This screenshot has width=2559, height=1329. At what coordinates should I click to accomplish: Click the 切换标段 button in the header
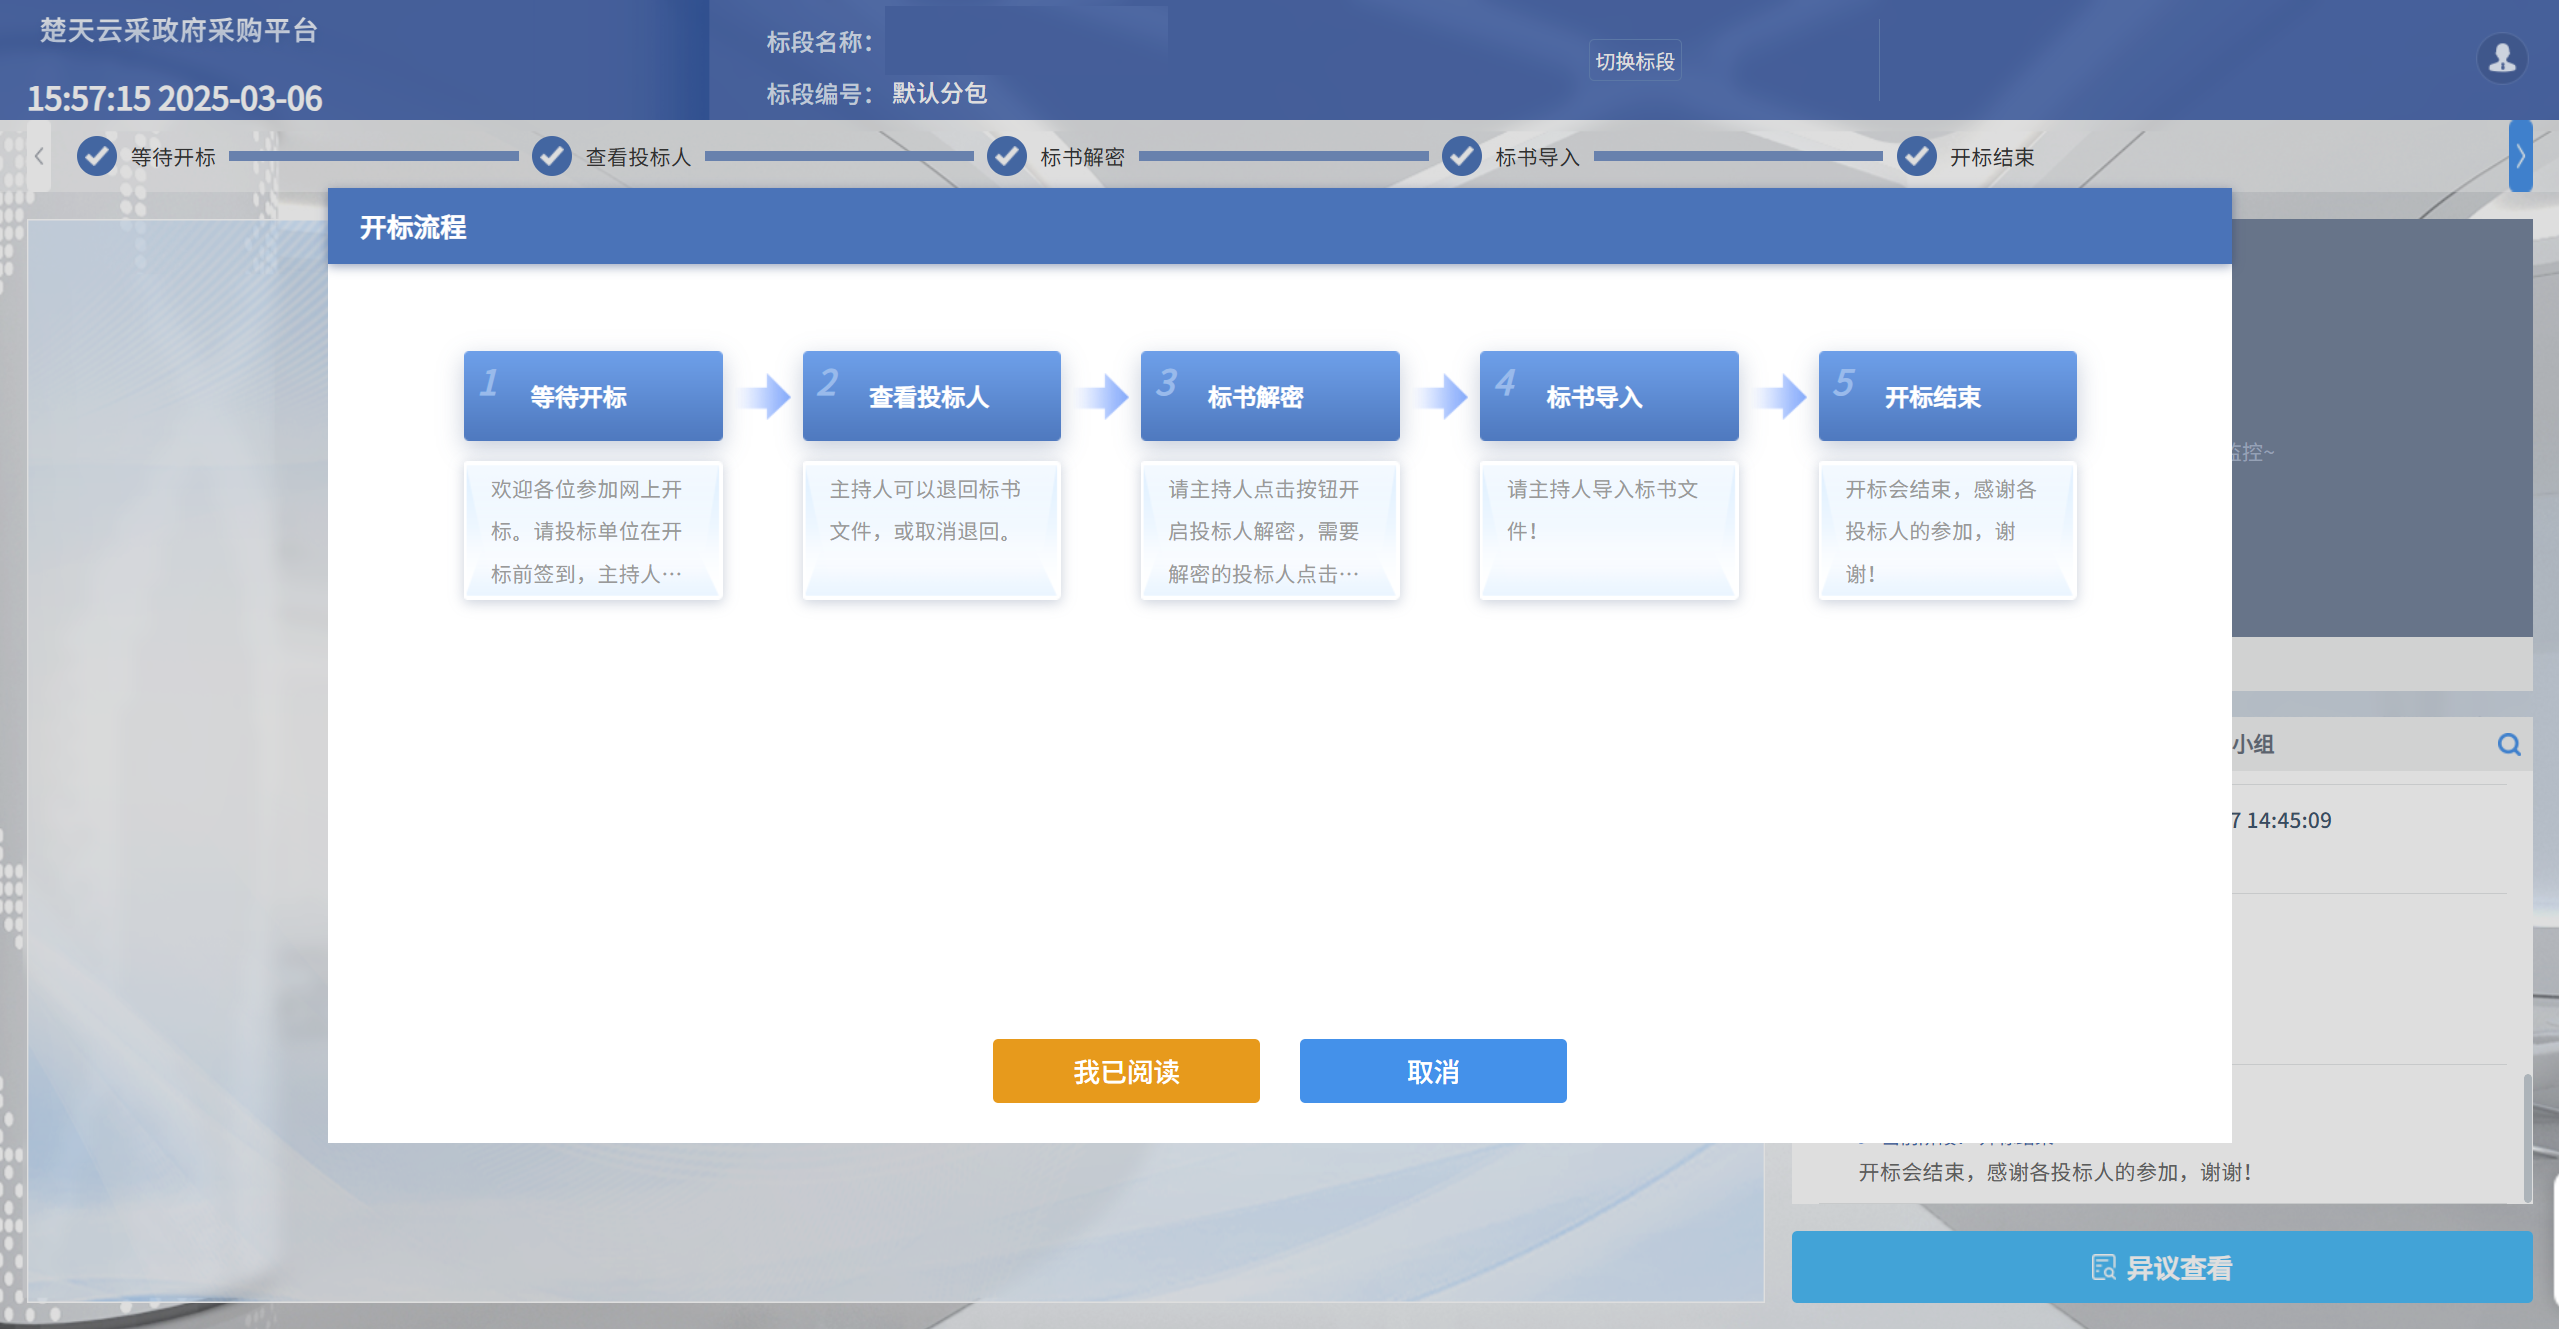(1635, 60)
